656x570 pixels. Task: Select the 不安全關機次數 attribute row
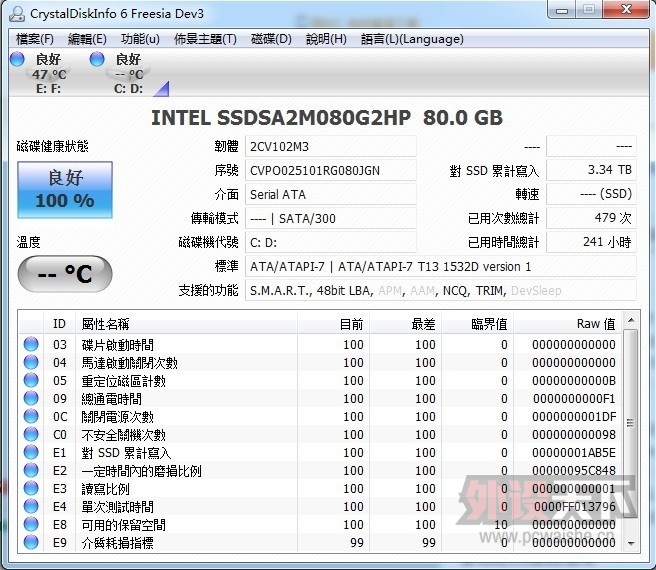[x=320, y=434]
